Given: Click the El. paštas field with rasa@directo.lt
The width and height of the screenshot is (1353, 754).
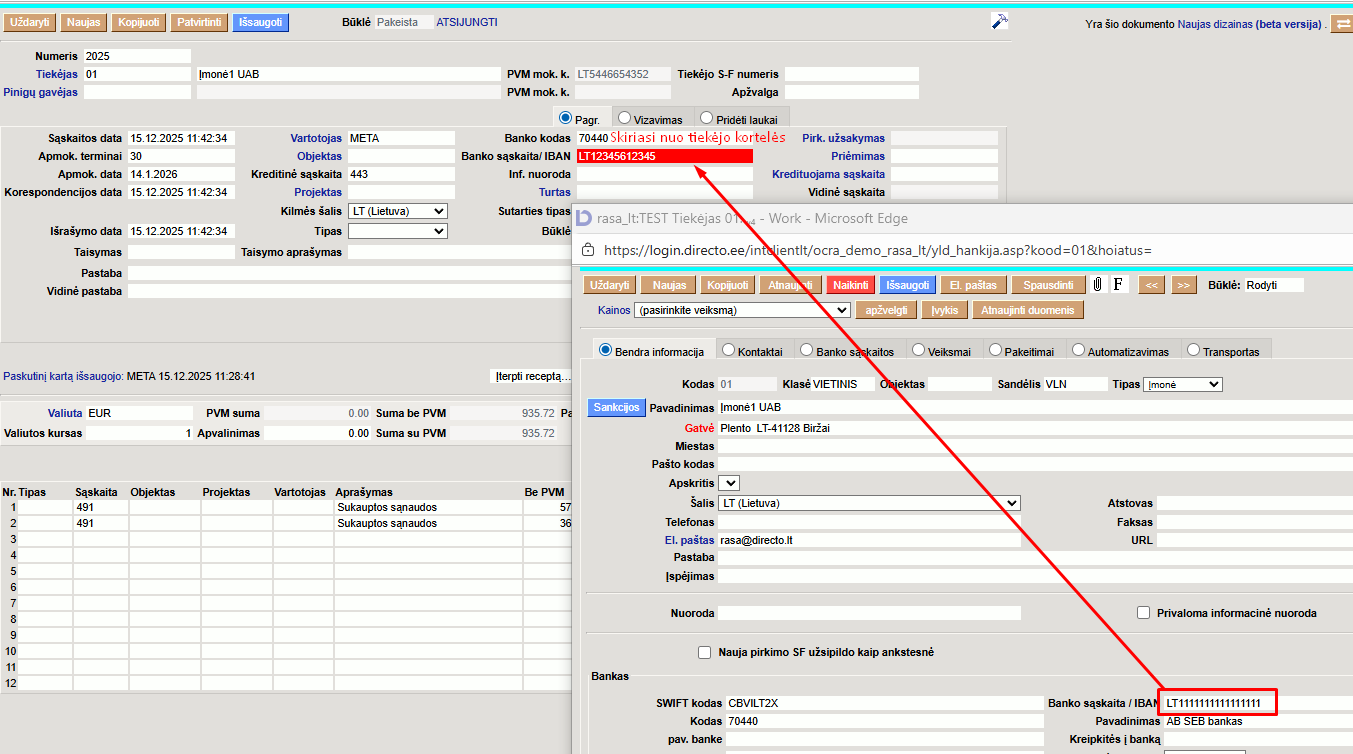Looking at the screenshot, I should click(x=869, y=540).
